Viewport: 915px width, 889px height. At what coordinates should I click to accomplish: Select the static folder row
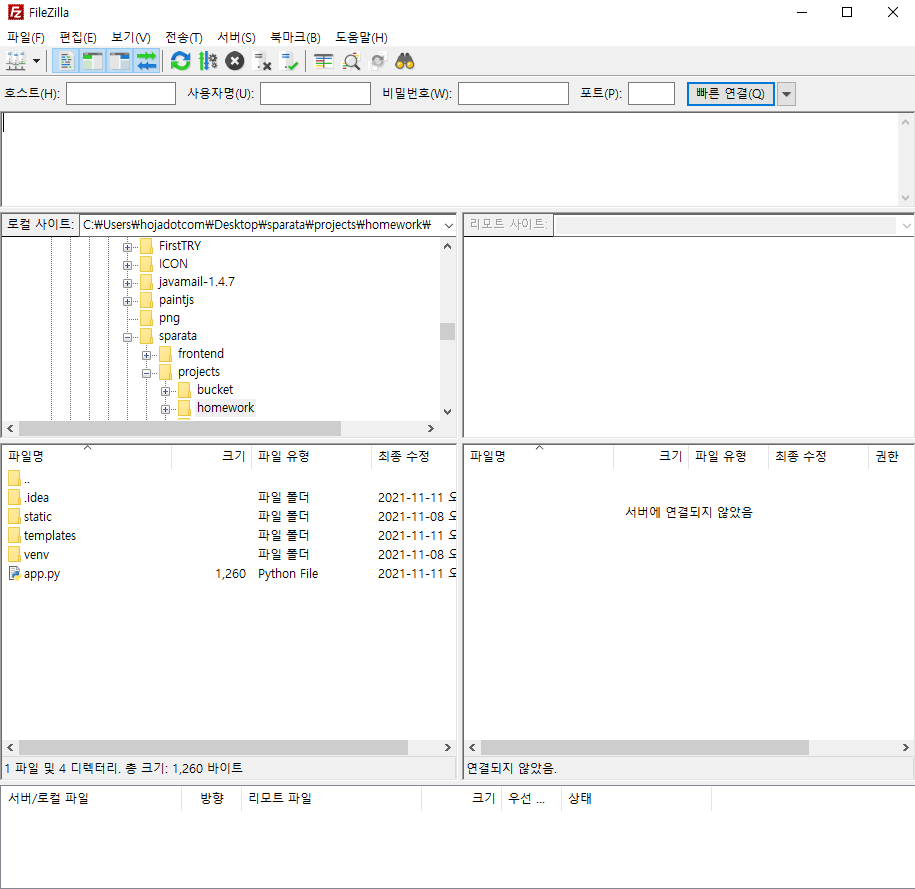click(231, 517)
